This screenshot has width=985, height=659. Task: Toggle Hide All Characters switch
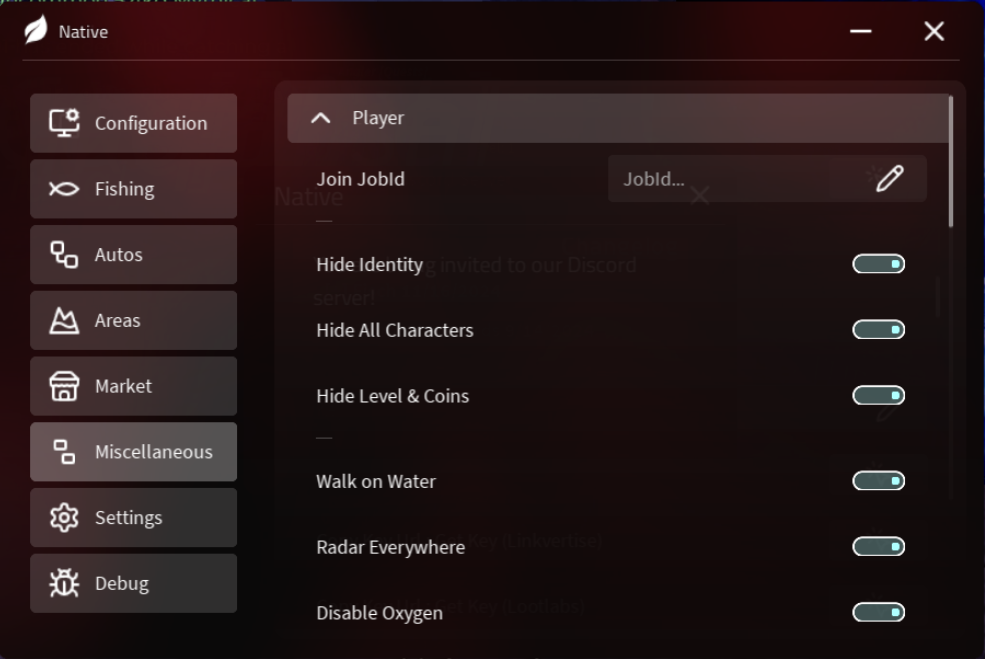coord(878,329)
